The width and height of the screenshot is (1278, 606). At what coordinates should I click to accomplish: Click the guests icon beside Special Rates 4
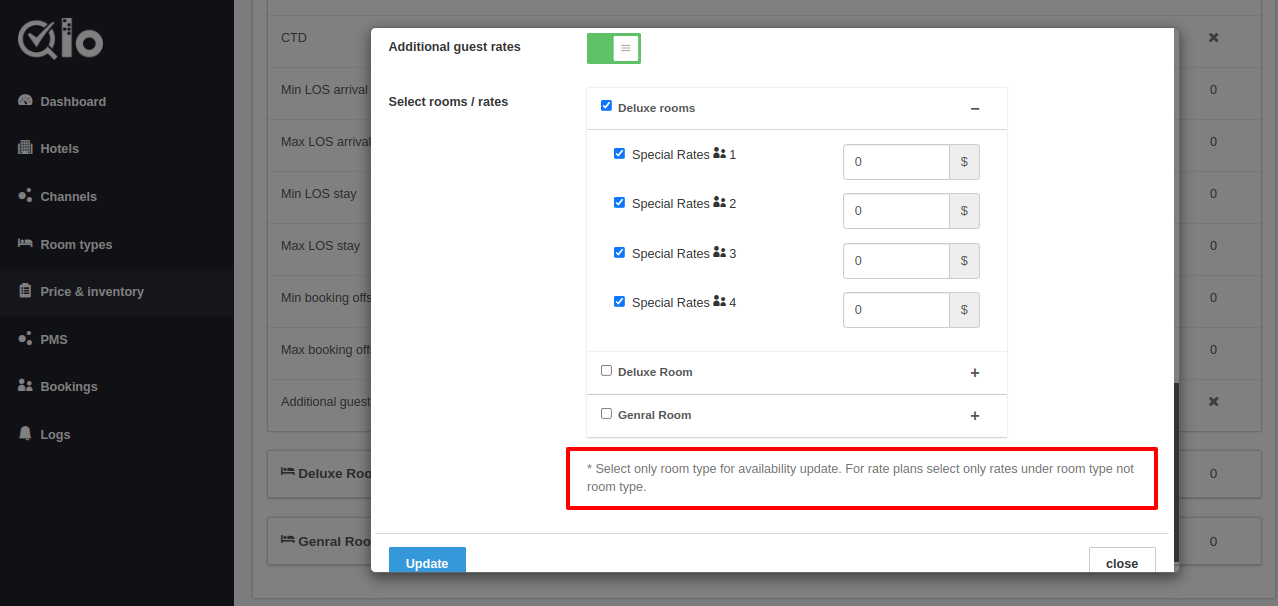pyautogui.click(x=719, y=301)
